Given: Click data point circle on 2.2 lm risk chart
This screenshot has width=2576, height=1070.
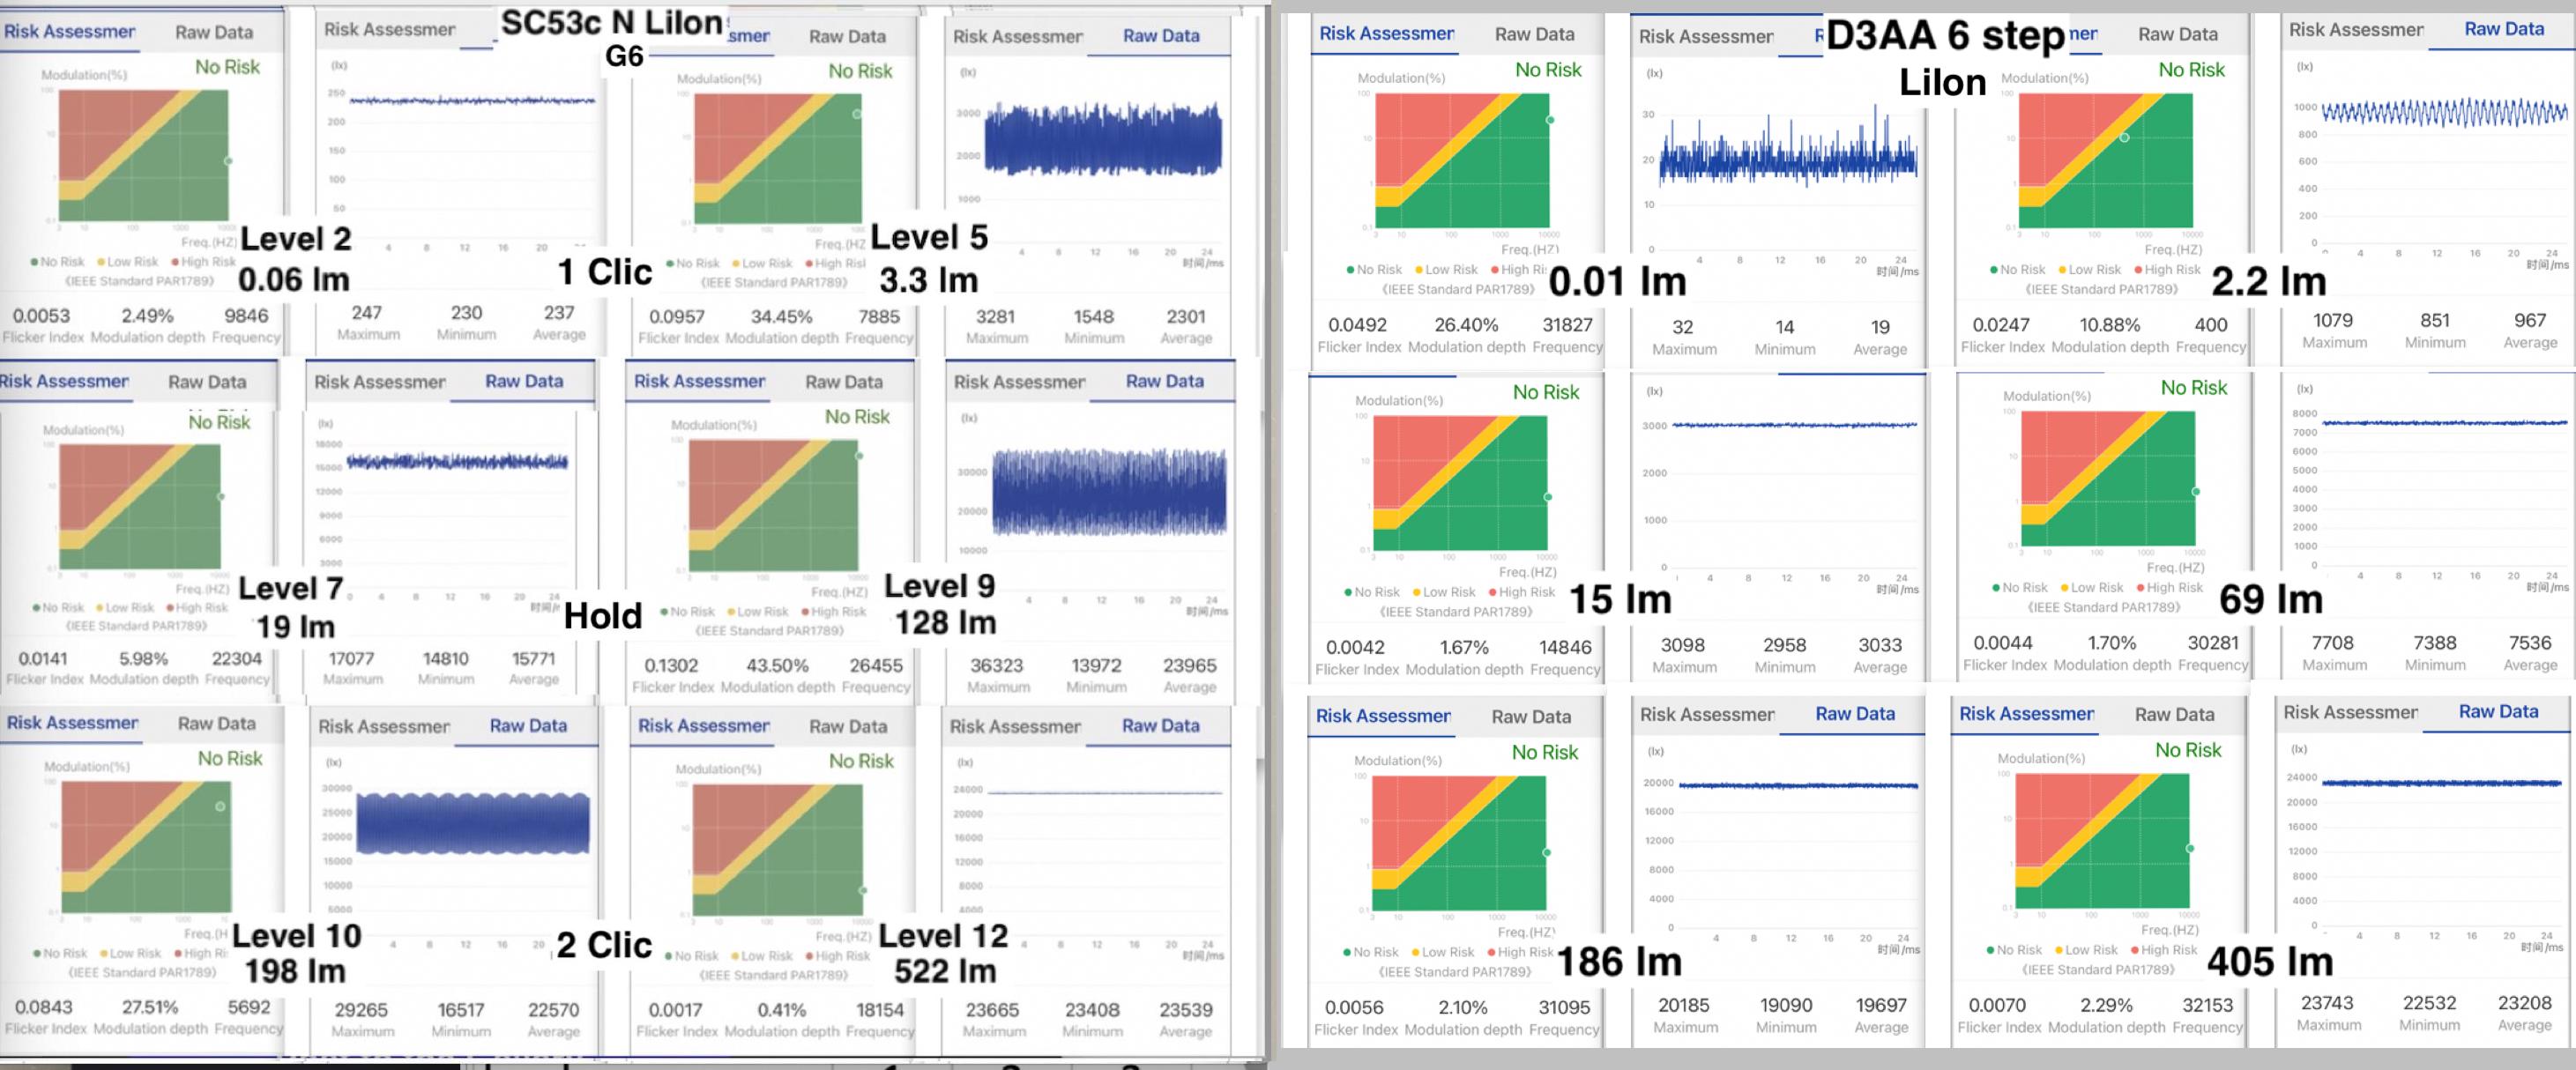Looking at the screenshot, I should click(2124, 138).
